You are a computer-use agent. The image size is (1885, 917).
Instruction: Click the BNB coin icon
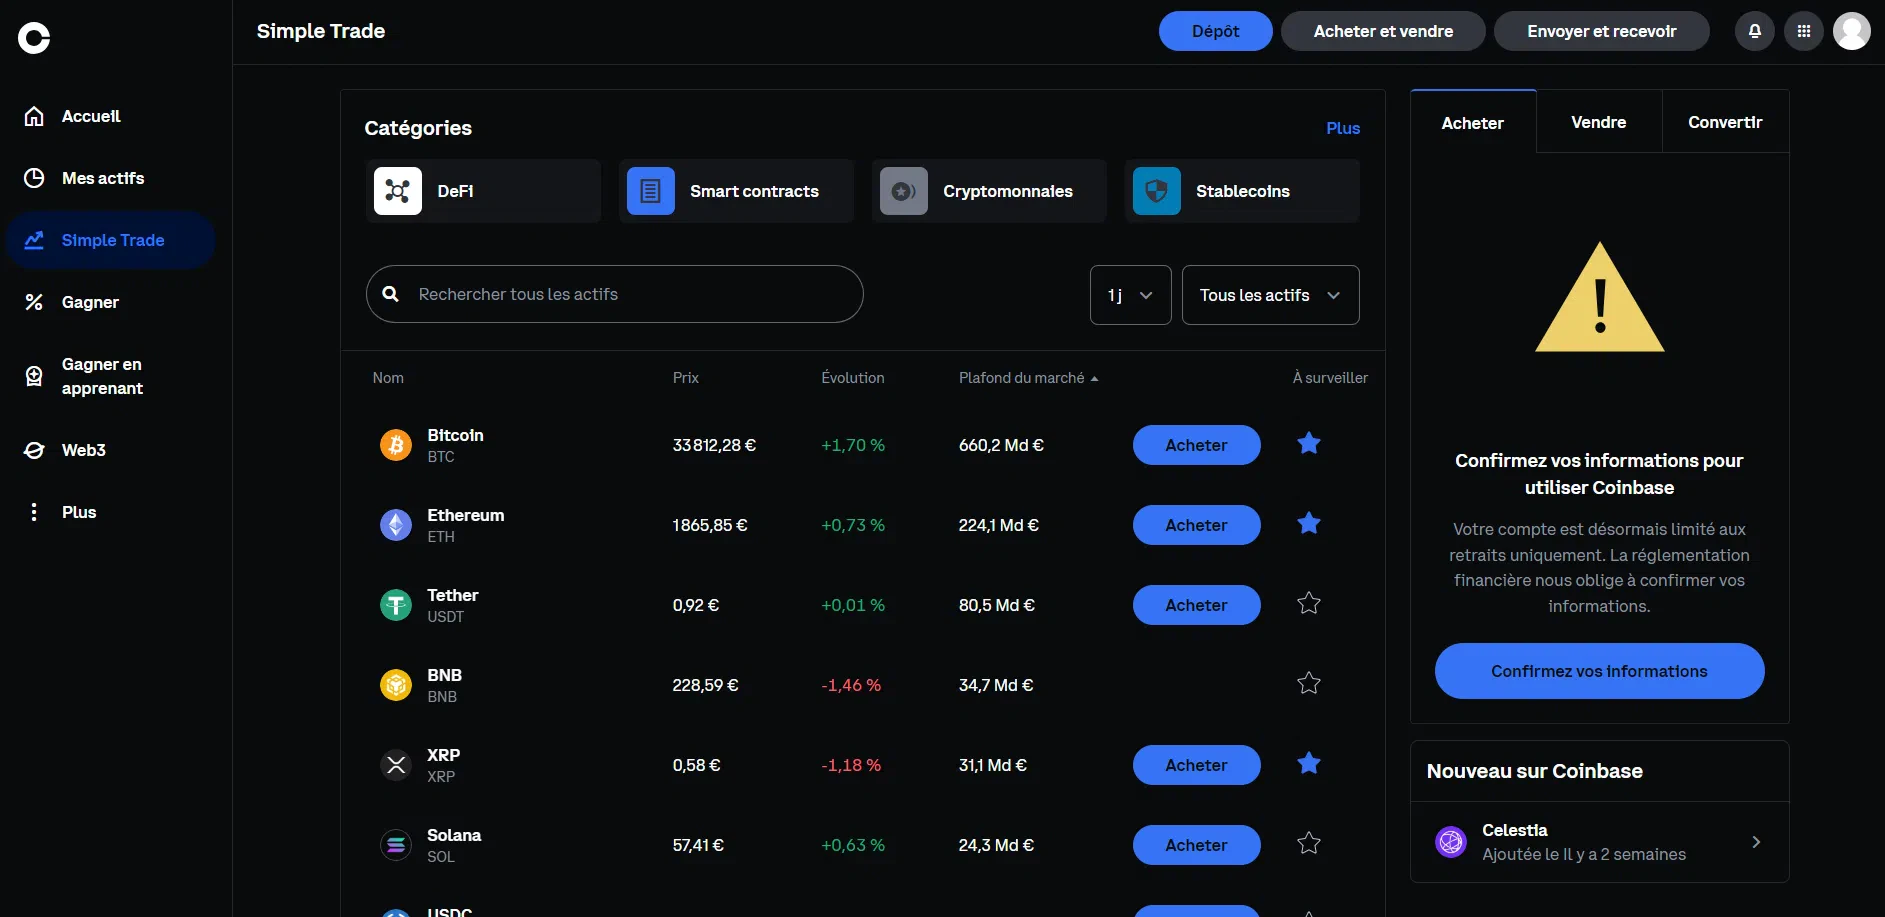click(396, 685)
